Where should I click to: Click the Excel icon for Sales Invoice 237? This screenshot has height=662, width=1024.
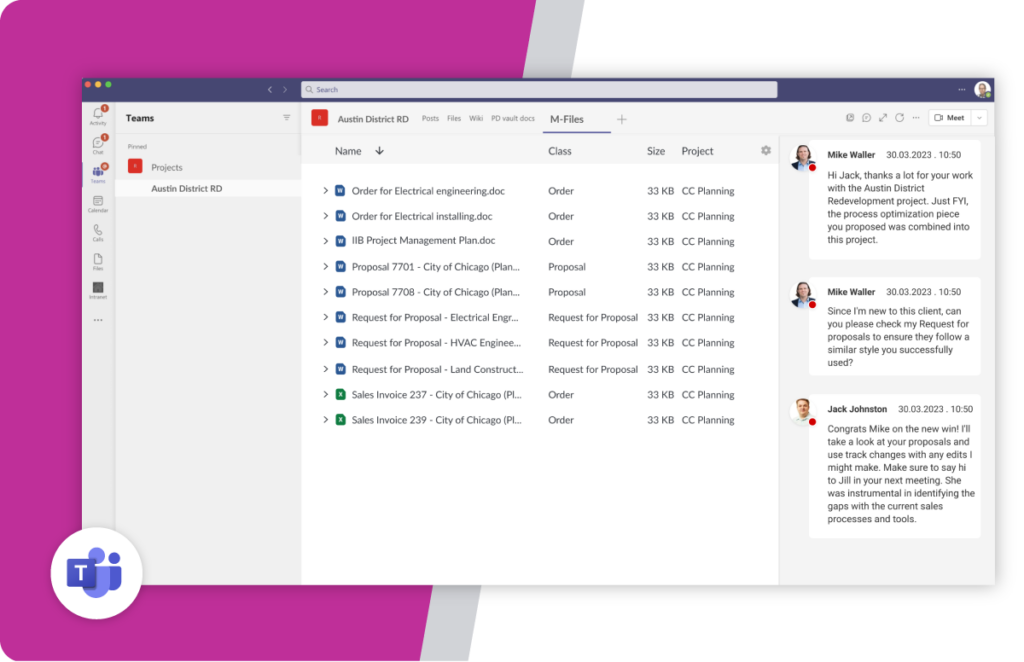[340, 394]
